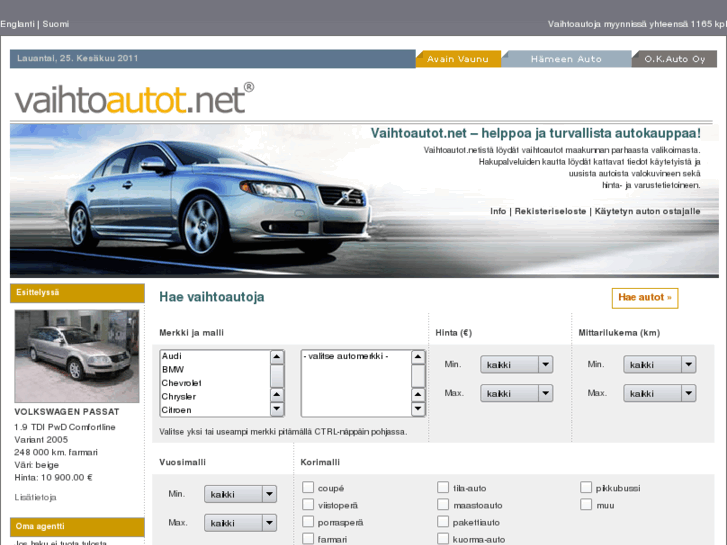Select Chrysler in the brand list
727x545 pixels.
point(215,396)
